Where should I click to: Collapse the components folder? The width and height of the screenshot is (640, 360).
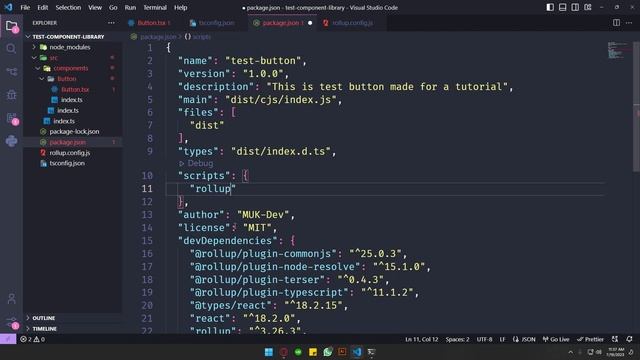coord(38,68)
